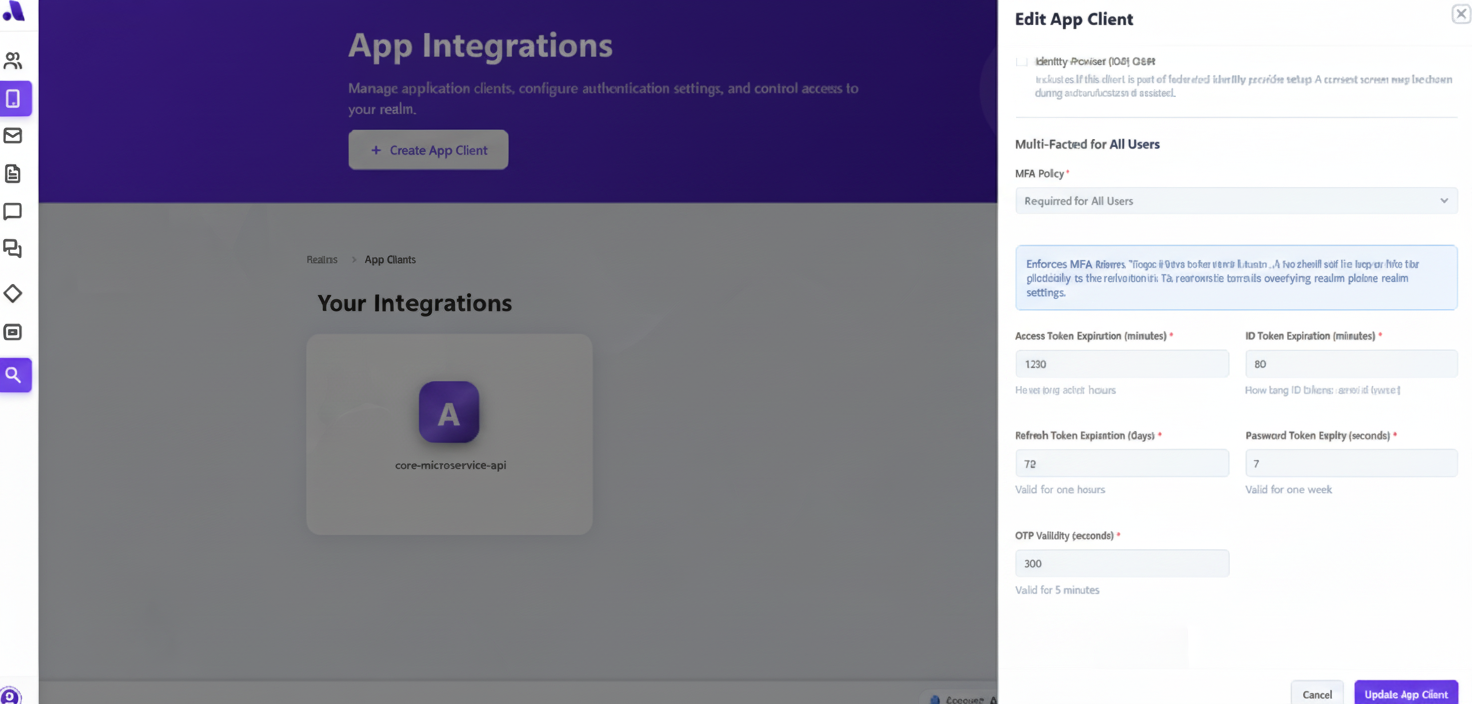Navigate to App Clients breadcrumb item

(x=389, y=259)
